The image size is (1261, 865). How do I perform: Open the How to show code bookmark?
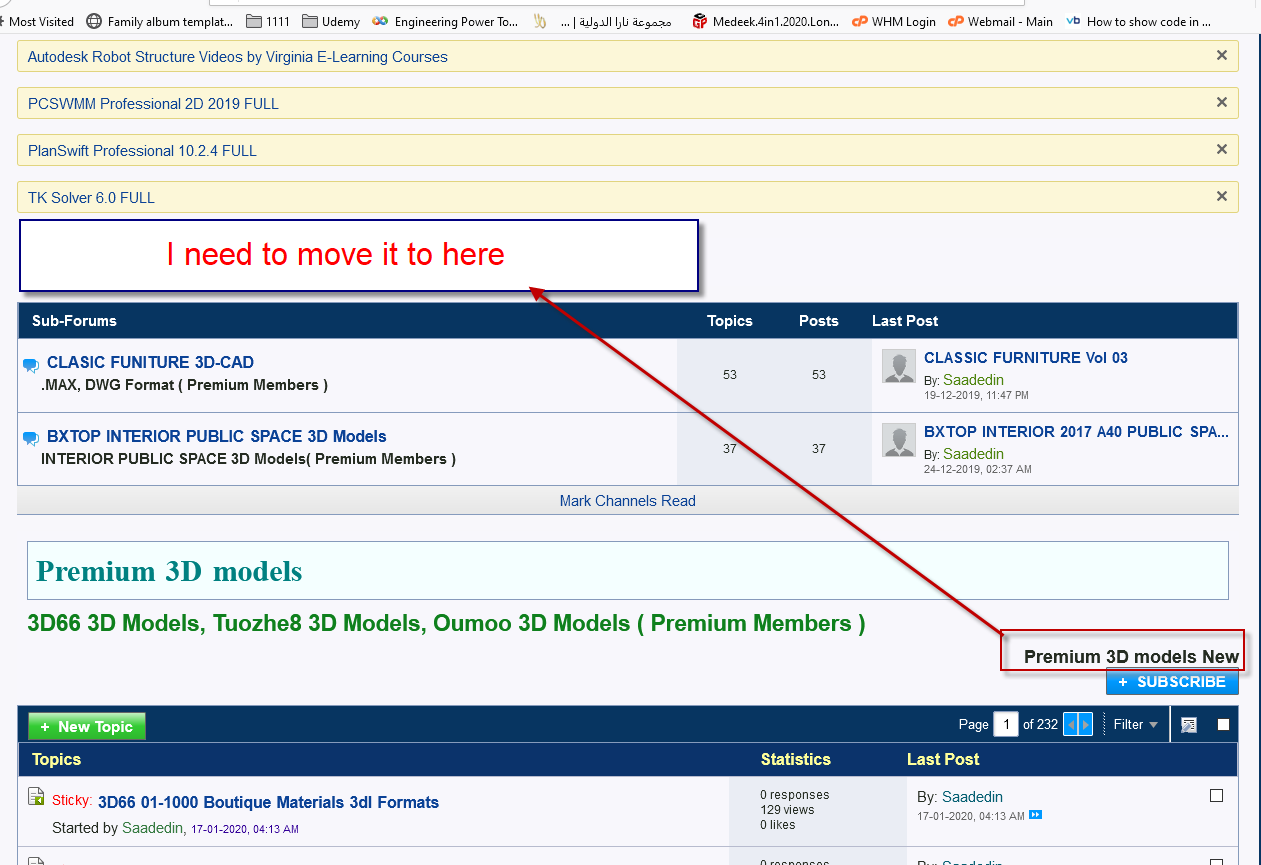[1139, 21]
